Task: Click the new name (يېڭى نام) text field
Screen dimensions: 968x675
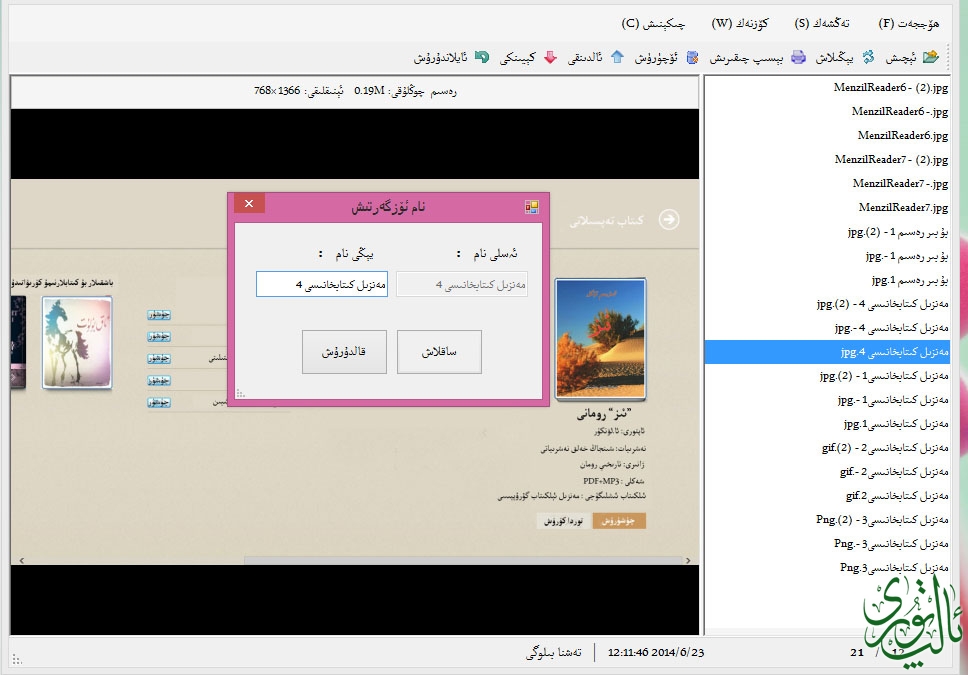Action: [322, 285]
